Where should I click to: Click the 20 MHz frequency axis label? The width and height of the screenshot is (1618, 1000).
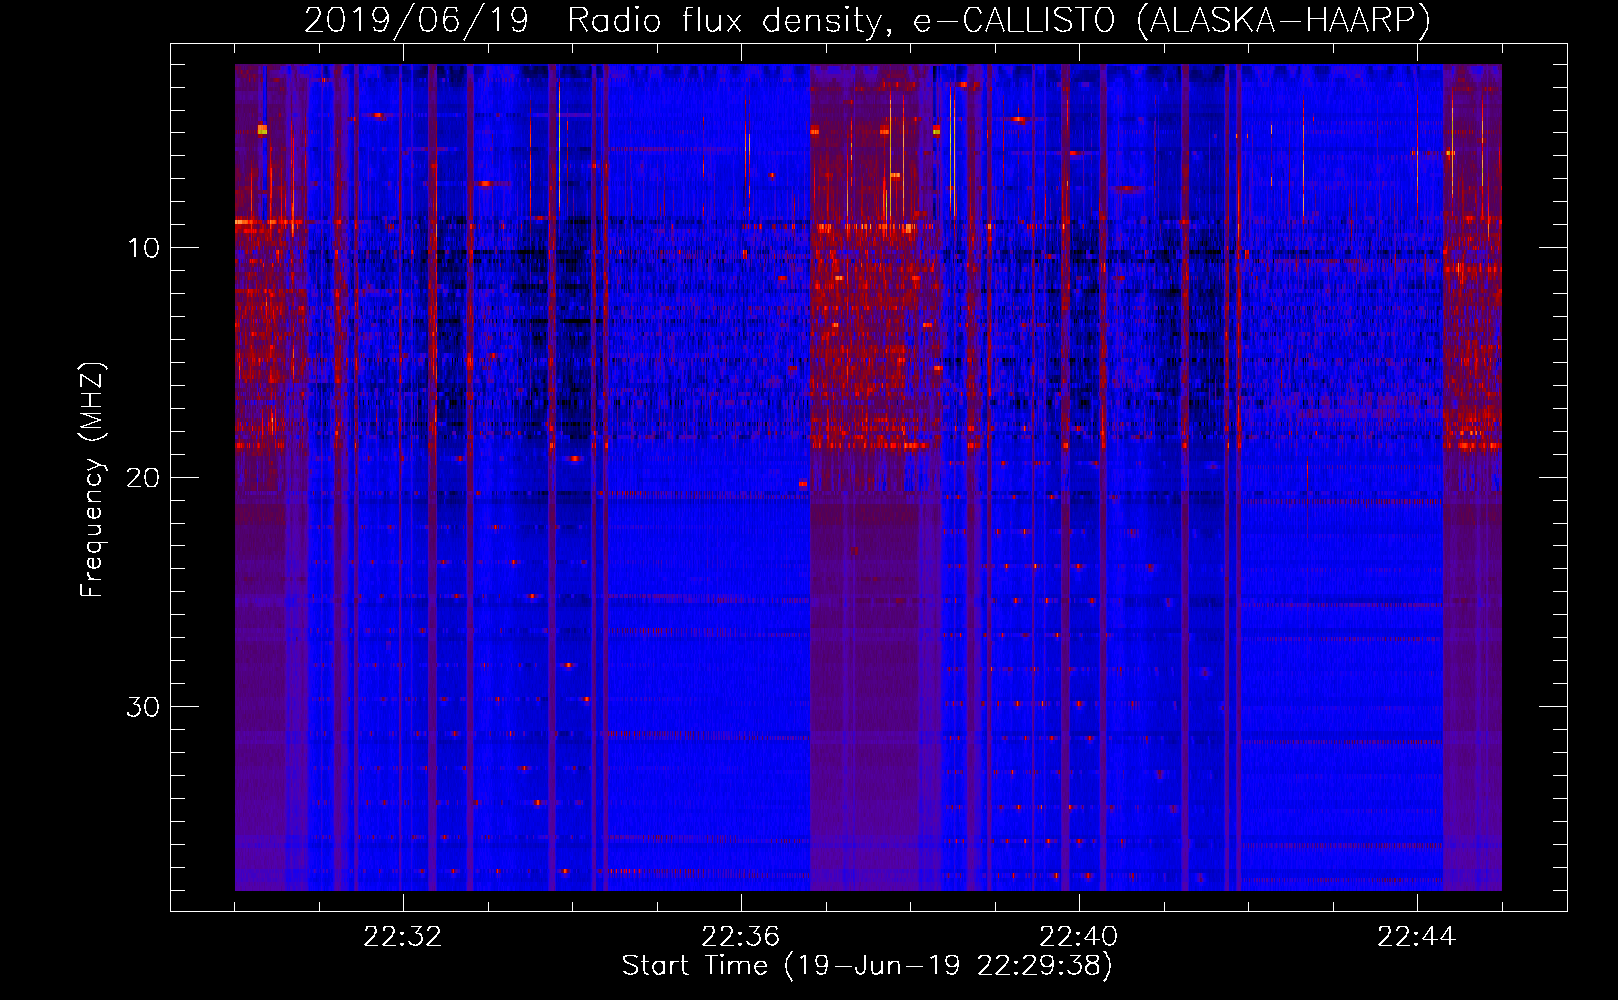point(144,477)
